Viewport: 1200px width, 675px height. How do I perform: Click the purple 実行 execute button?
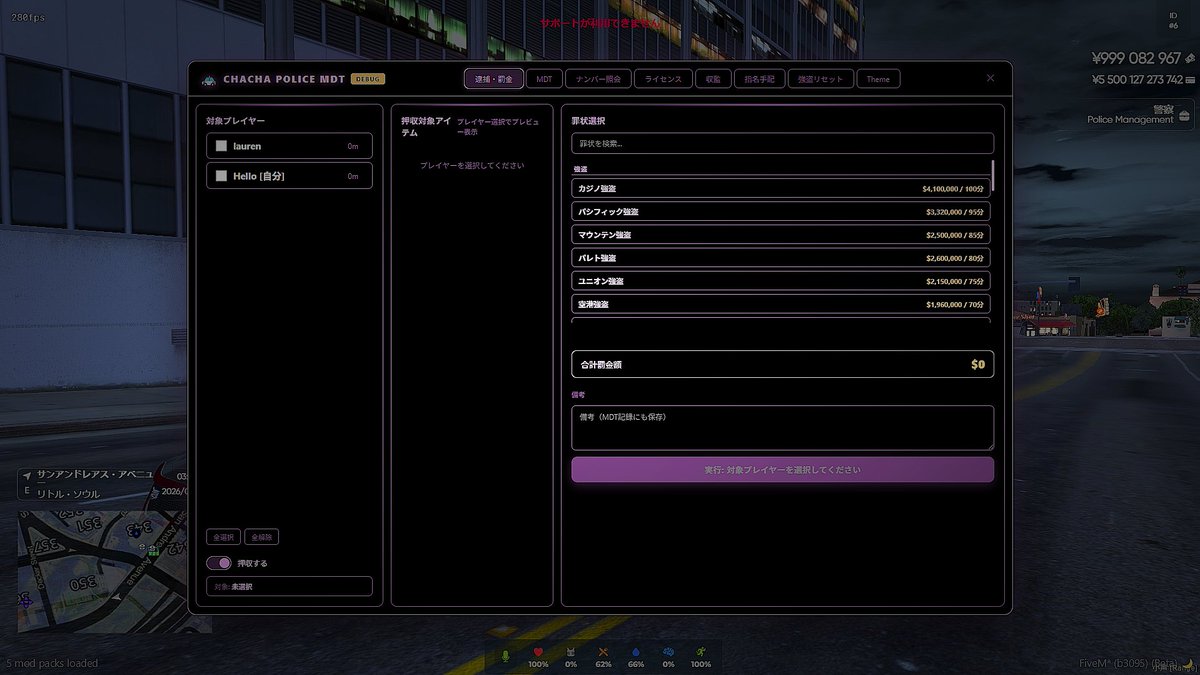(x=782, y=470)
